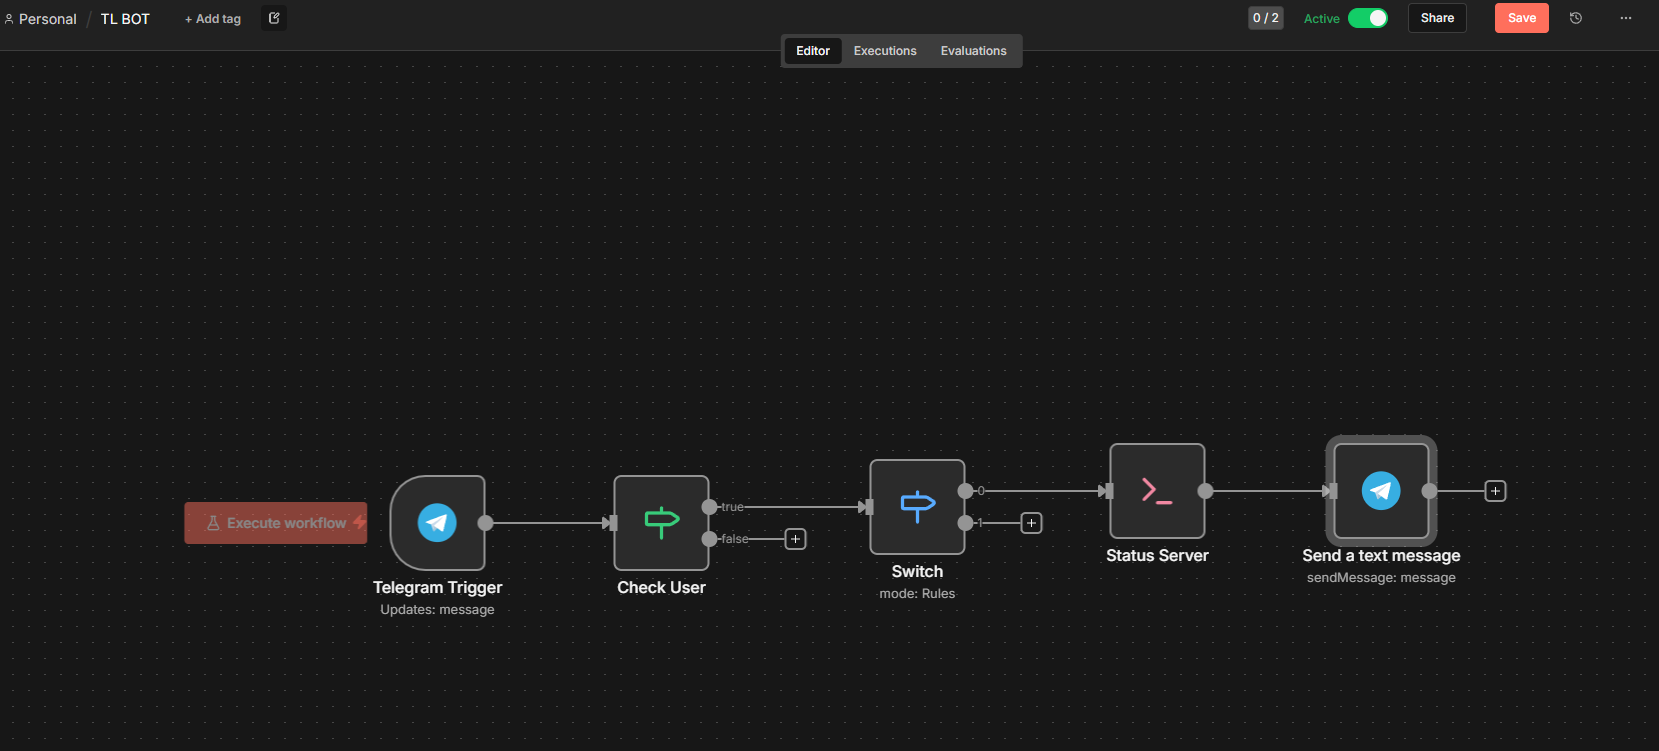Select the Editor tab

pos(812,51)
